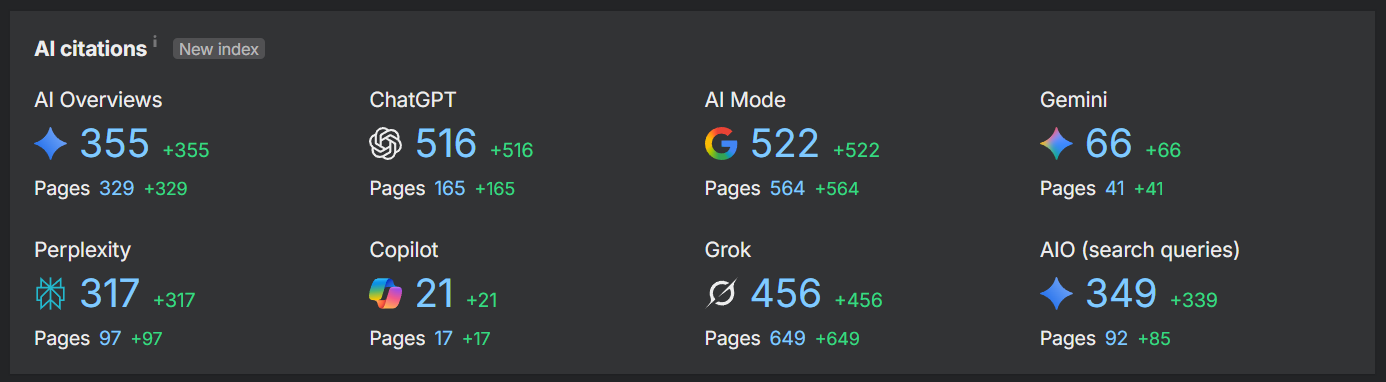Click the +97 pages change under Perplexity
The height and width of the screenshot is (382, 1386).
click(x=147, y=338)
